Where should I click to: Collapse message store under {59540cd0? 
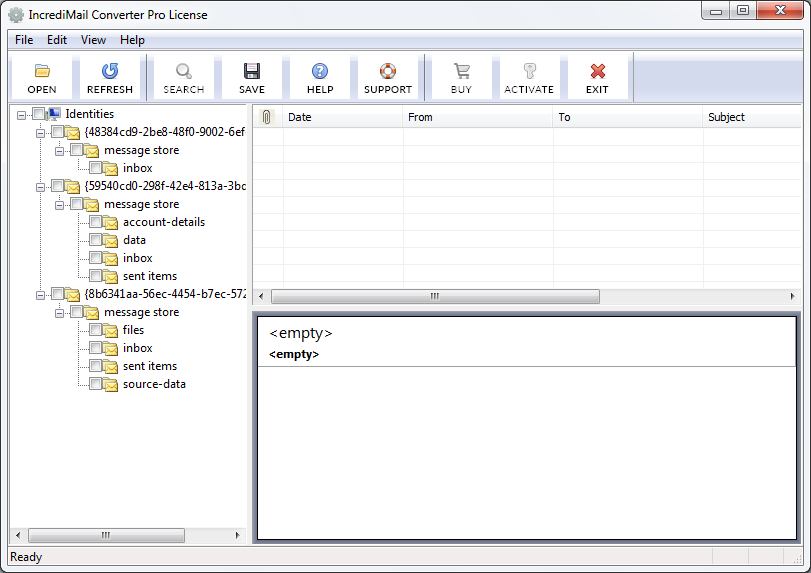(x=59, y=205)
